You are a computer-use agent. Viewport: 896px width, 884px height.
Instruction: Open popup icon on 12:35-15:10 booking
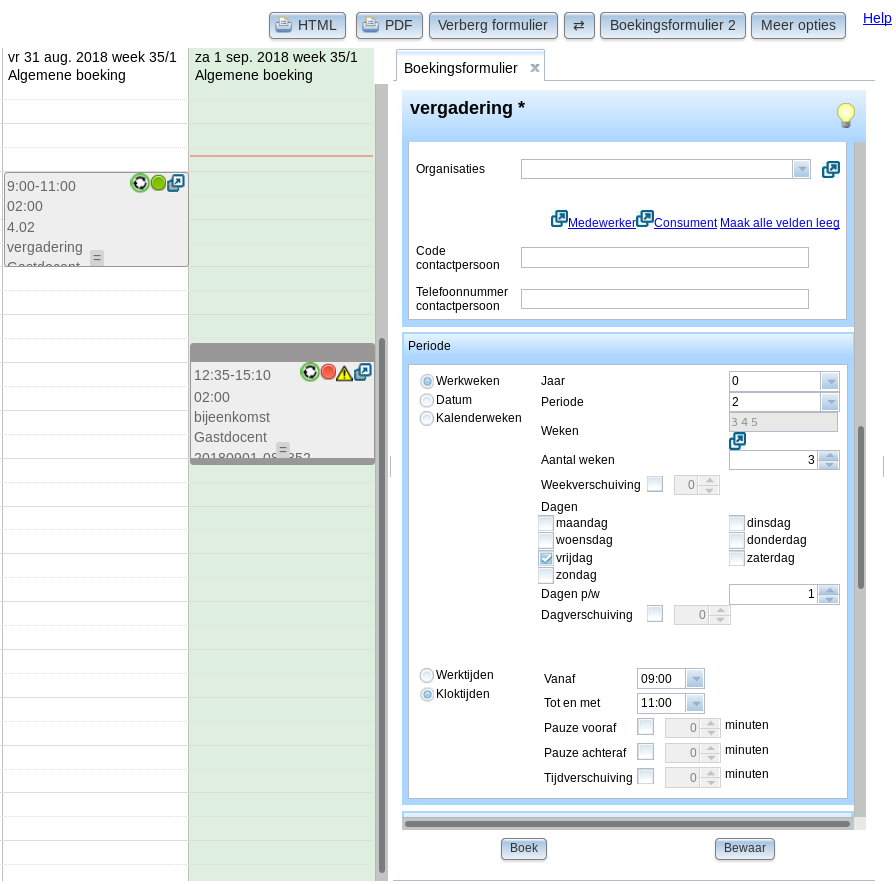tap(362, 373)
